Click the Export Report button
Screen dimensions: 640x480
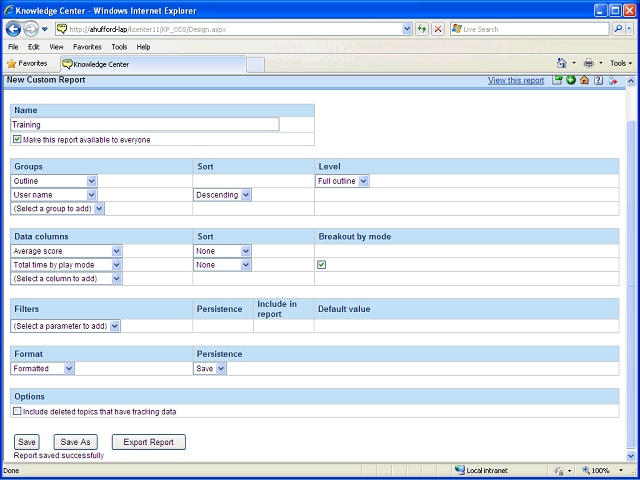point(149,442)
